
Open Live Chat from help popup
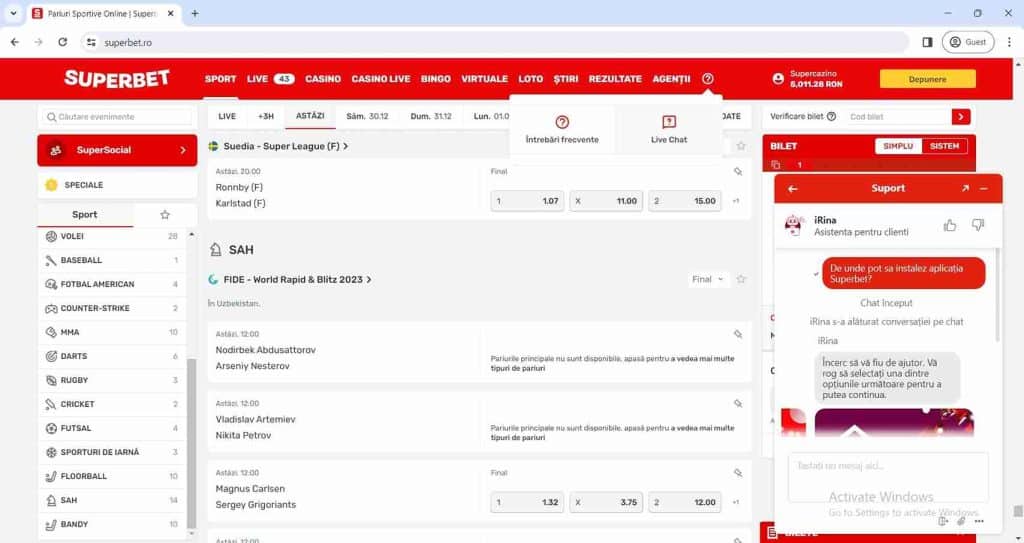coord(669,129)
